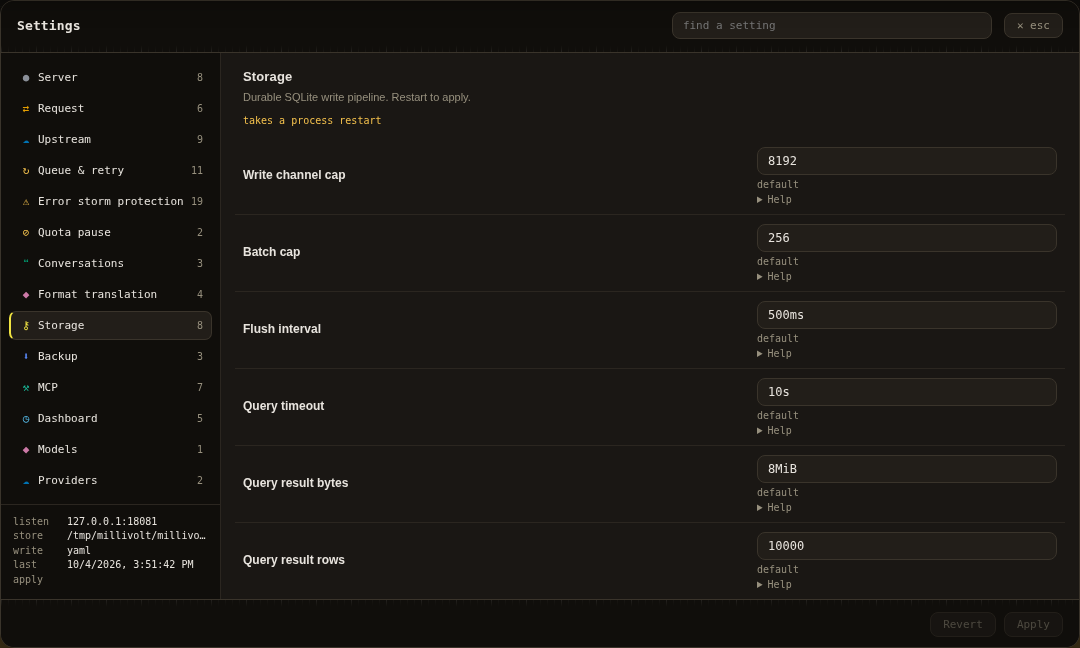Expand Help for Batch cap
Viewport: 1080px width, 648px height.
[774, 277]
